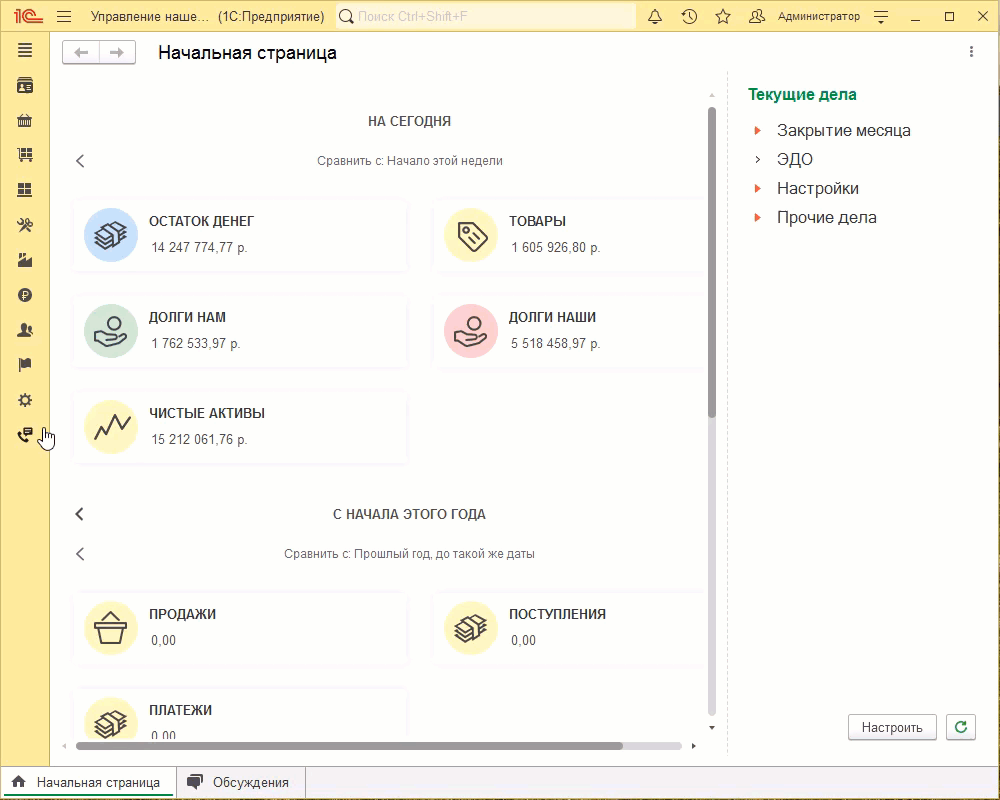Viewport: 1000px width, 800px height.
Task: Open the factory production icon in sidebar
Action: point(25,260)
